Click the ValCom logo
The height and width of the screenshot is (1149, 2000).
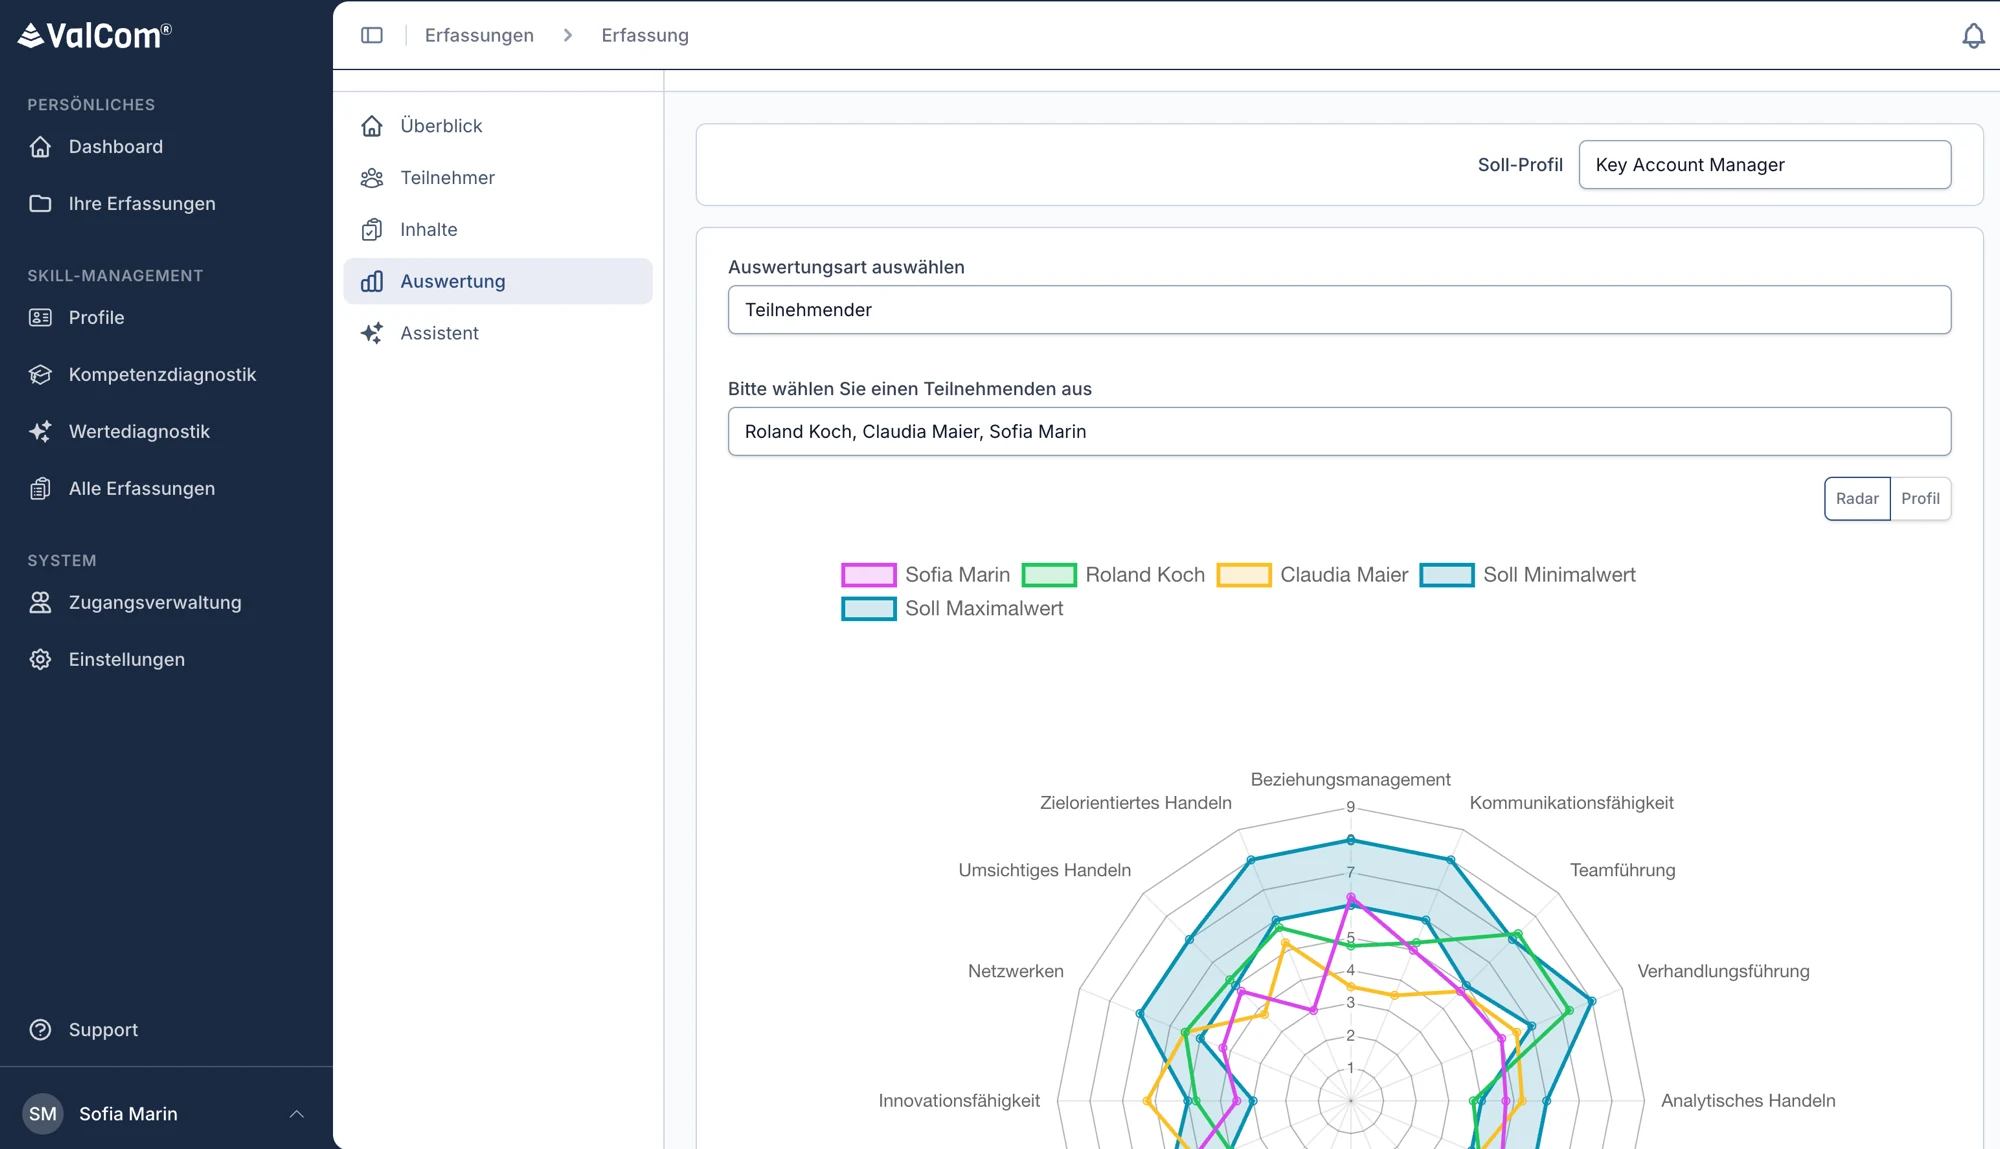pyautogui.click(x=95, y=36)
